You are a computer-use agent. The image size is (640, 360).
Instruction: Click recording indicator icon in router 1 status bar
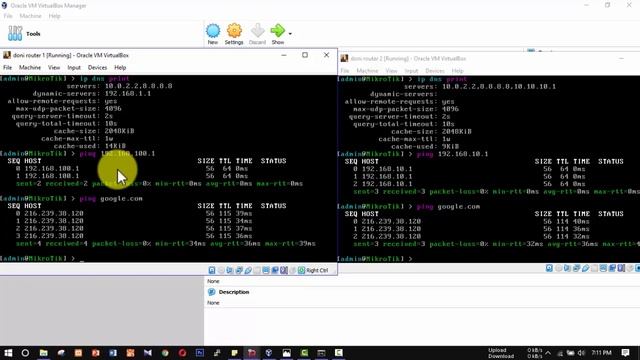pyautogui.click(x=275, y=270)
